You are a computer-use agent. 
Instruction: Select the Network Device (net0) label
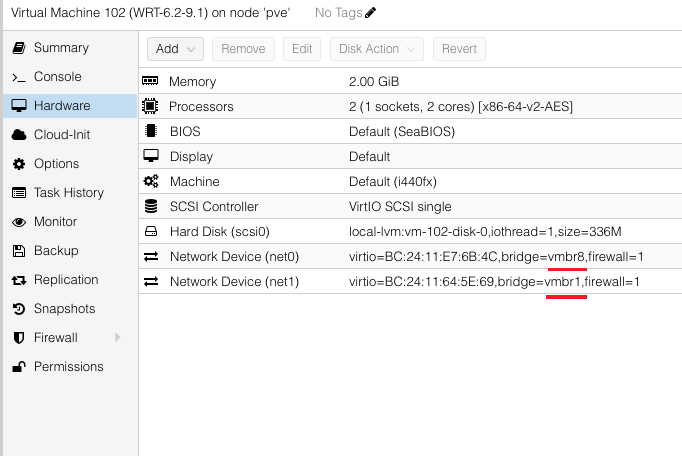pyautogui.click(x=234, y=257)
